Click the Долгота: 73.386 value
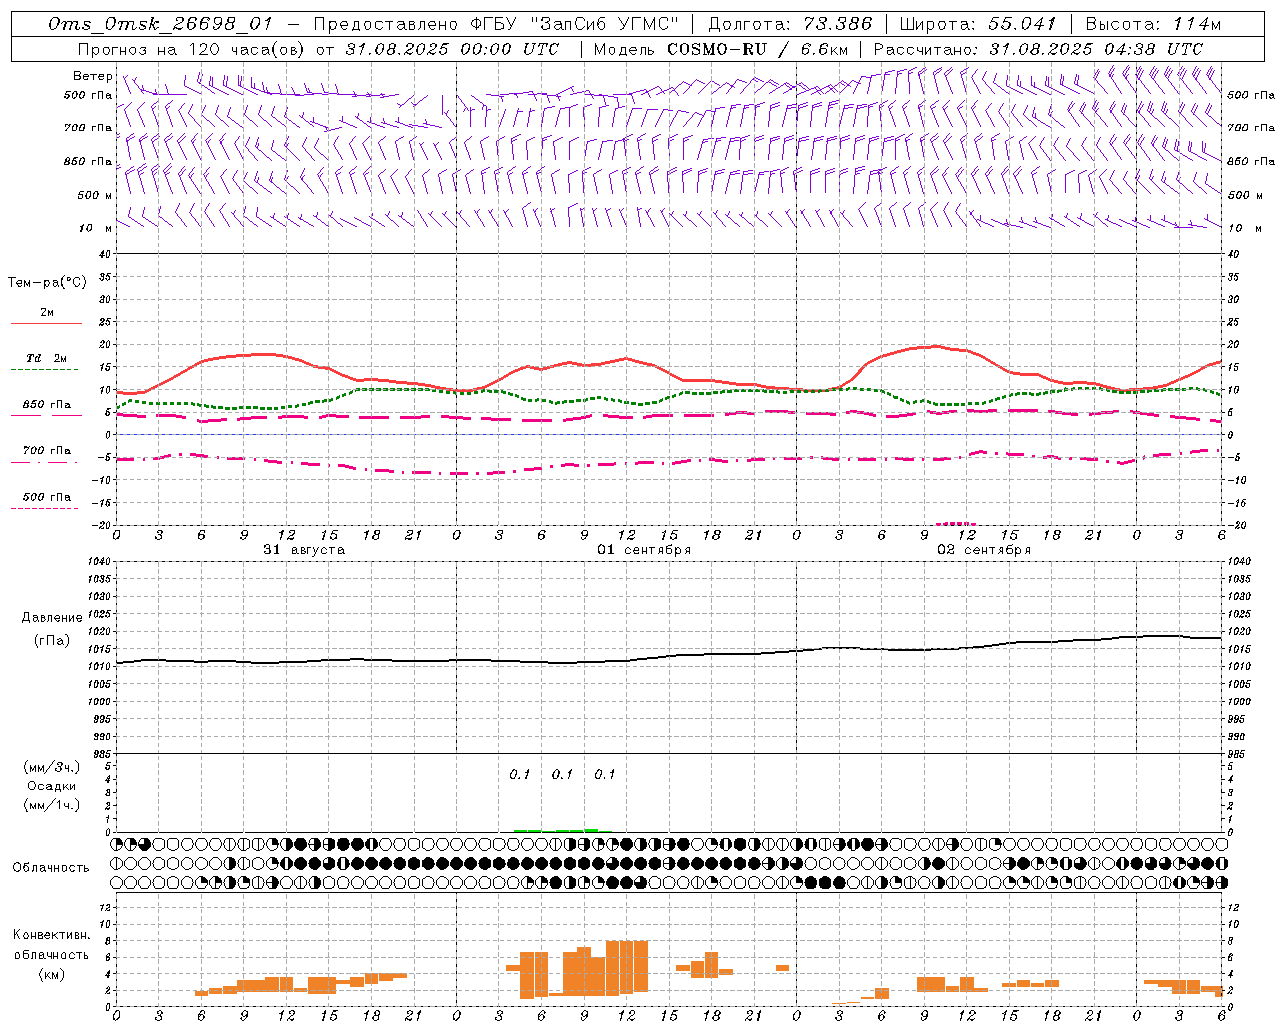The image size is (1280, 1024). [x=790, y=24]
